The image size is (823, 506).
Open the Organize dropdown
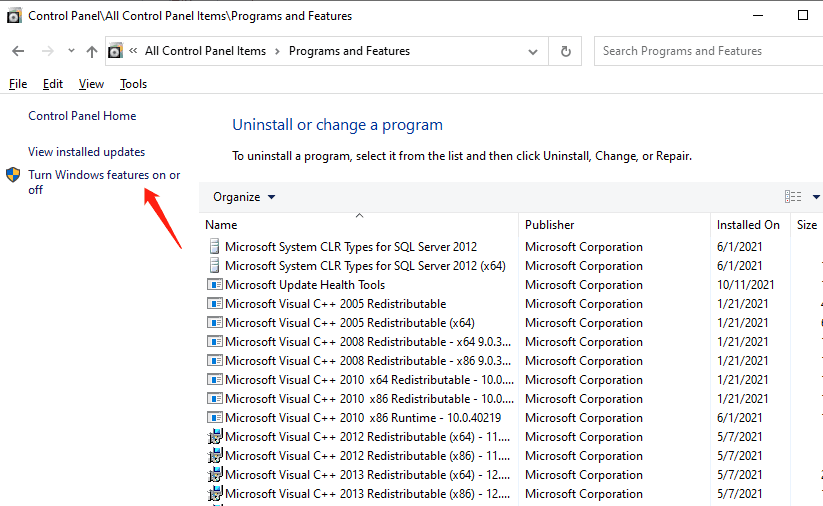pos(244,197)
